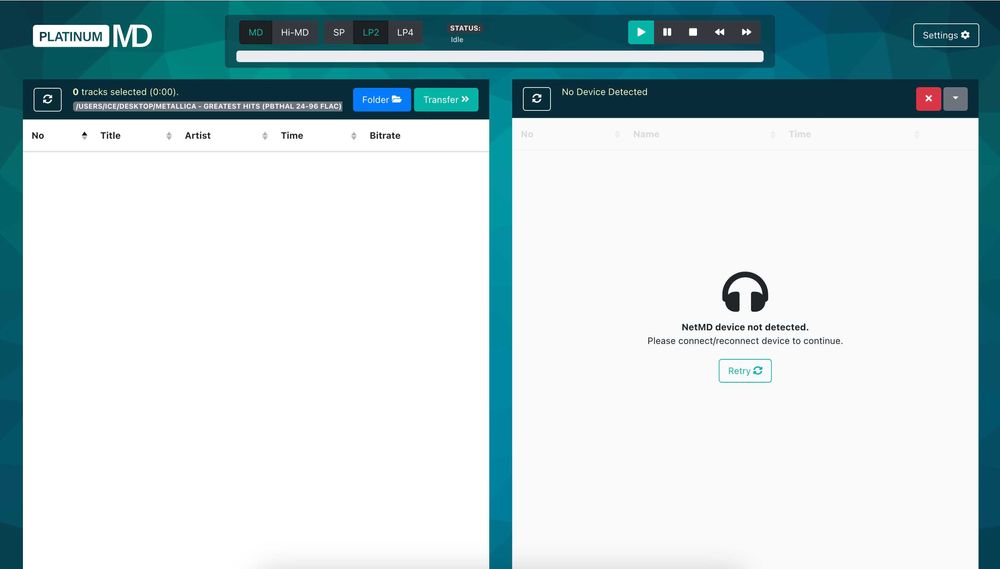The image size is (1000, 569).
Task: Skip to previous track using rewind icon
Action: click(719, 33)
